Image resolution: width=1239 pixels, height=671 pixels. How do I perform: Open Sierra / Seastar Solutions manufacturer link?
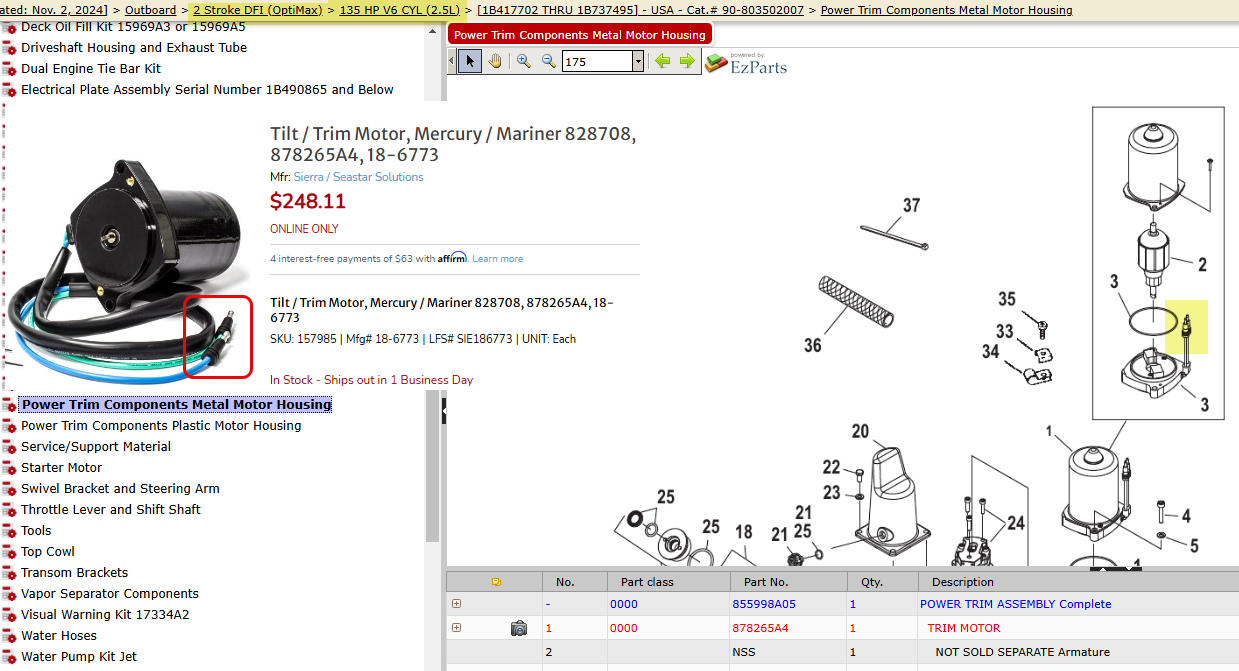pyautogui.click(x=358, y=177)
